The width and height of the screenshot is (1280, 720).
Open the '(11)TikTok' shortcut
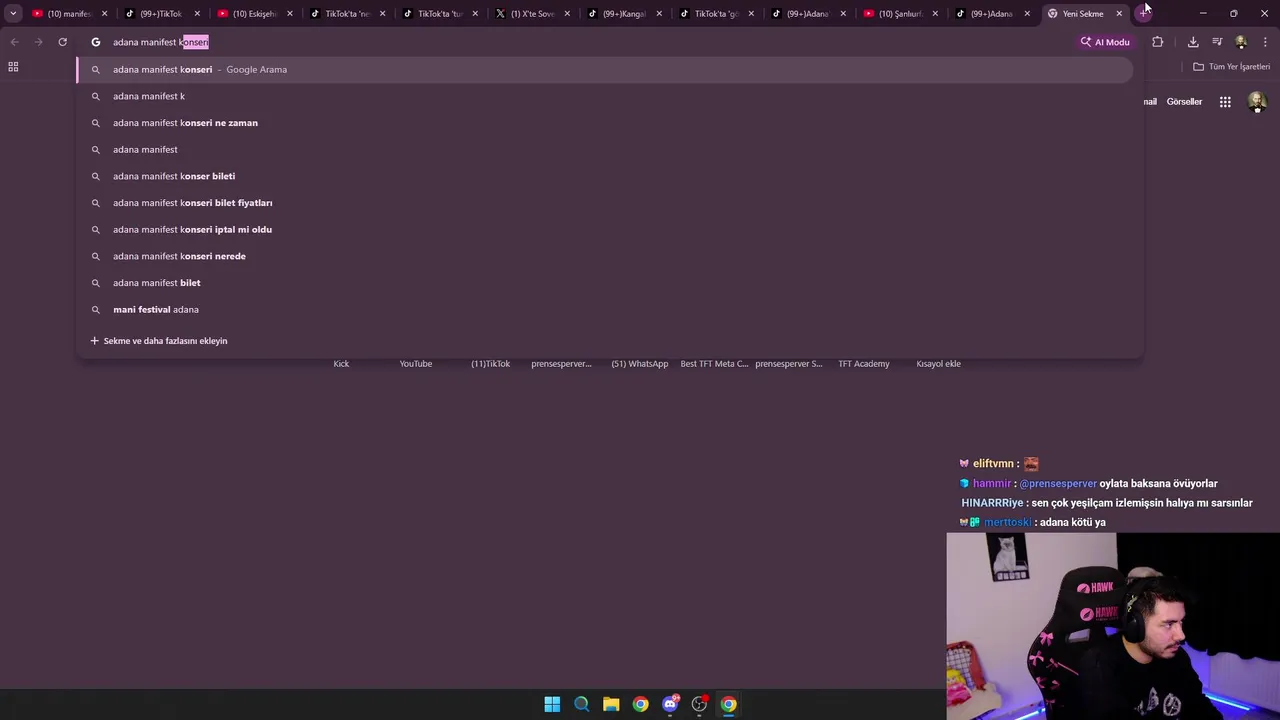[x=490, y=364]
